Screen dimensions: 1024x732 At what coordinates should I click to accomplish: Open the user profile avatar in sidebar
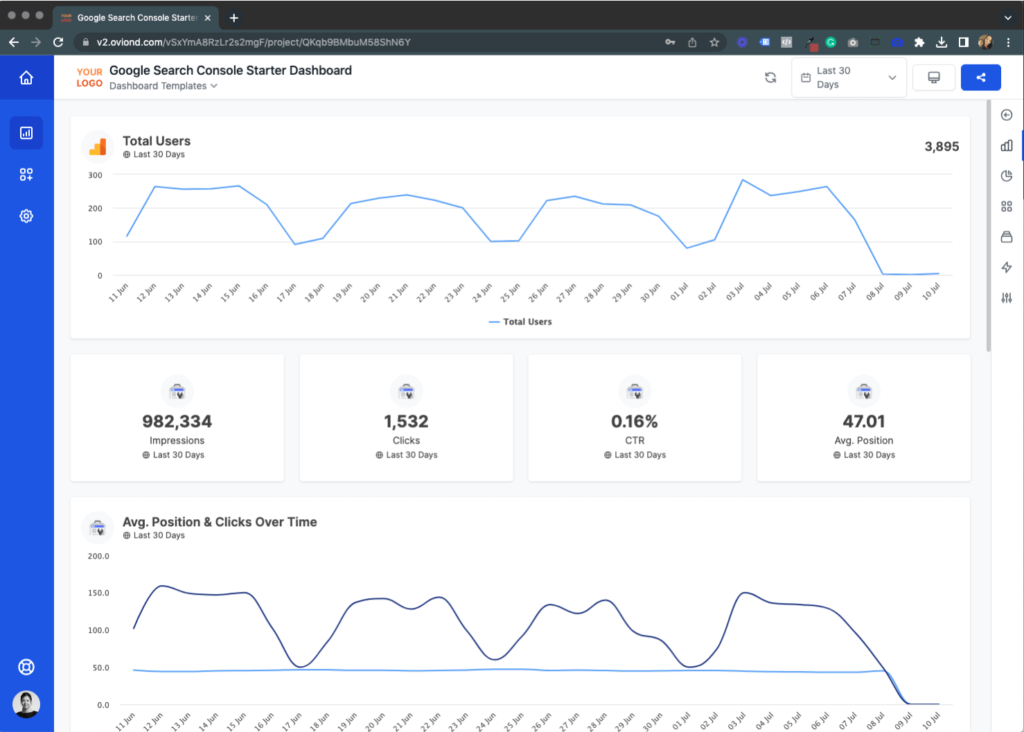point(26,704)
